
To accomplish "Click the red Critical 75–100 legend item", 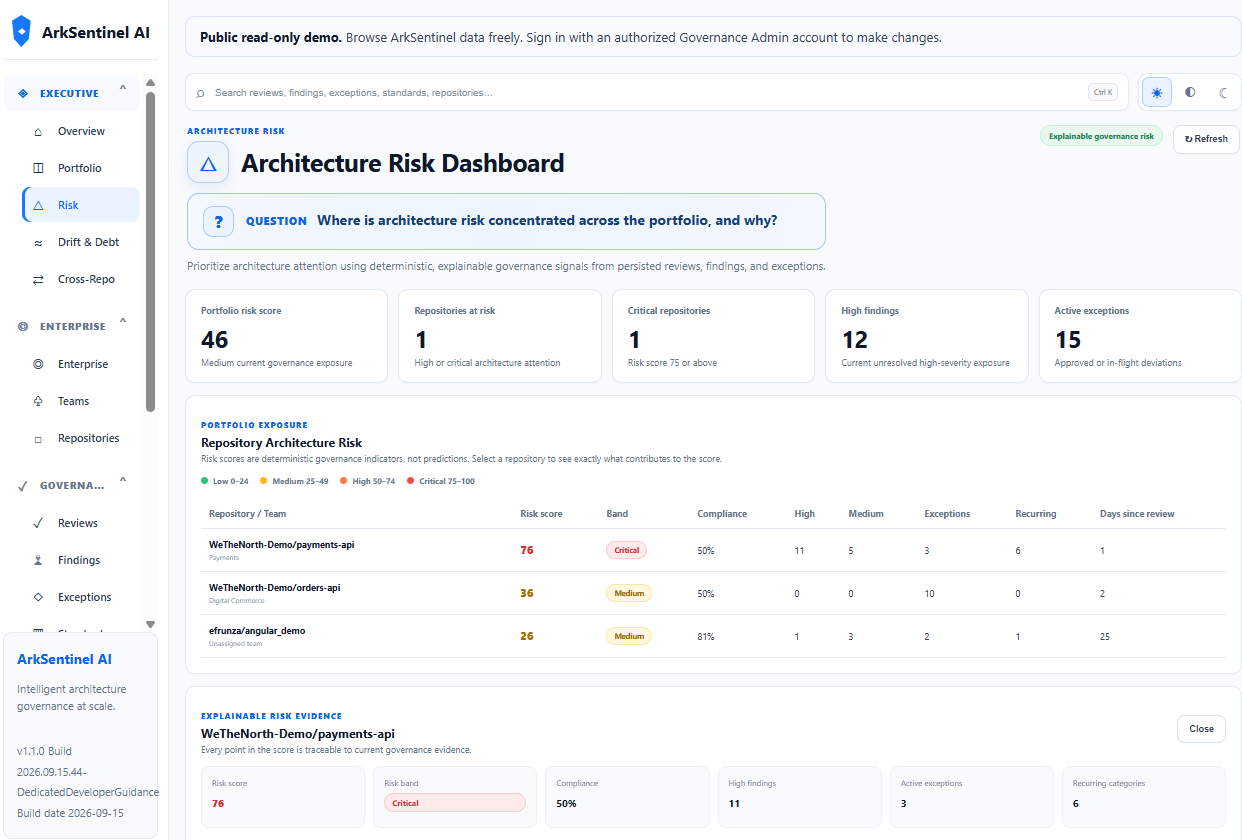I will 441,481.
